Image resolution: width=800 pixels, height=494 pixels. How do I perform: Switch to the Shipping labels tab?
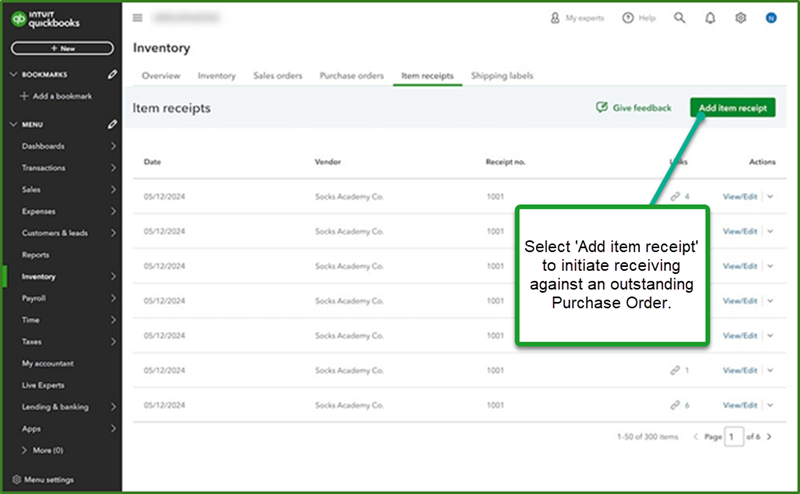pyautogui.click(x=502, y=76)
